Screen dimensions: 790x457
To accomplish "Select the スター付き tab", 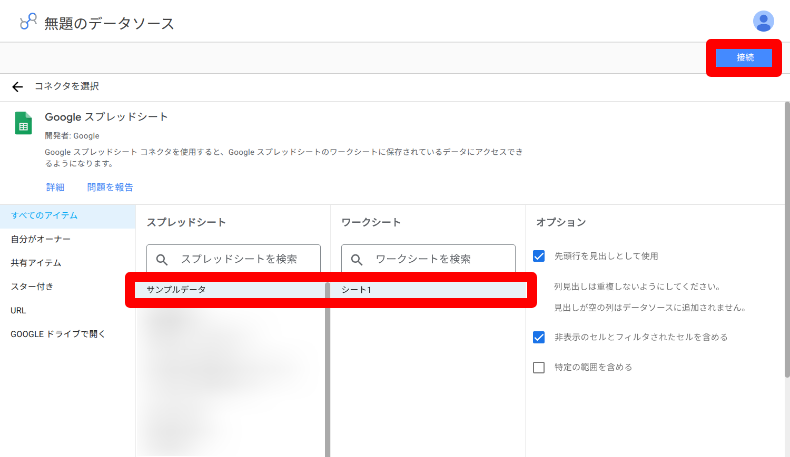I will pyautogui.click(x=68, y=287).
